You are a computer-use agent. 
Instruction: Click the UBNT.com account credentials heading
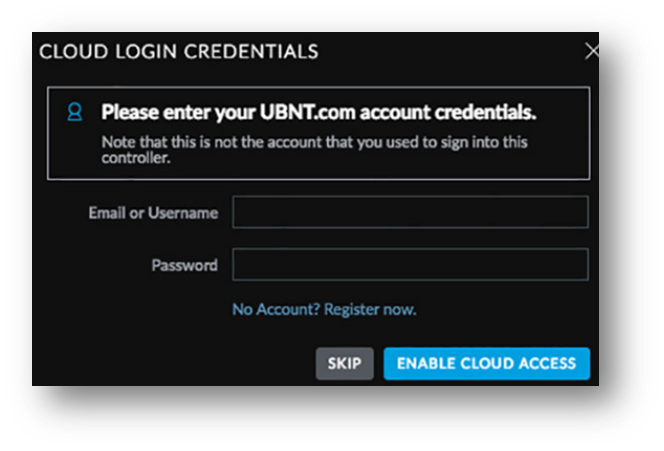point(319,112)
